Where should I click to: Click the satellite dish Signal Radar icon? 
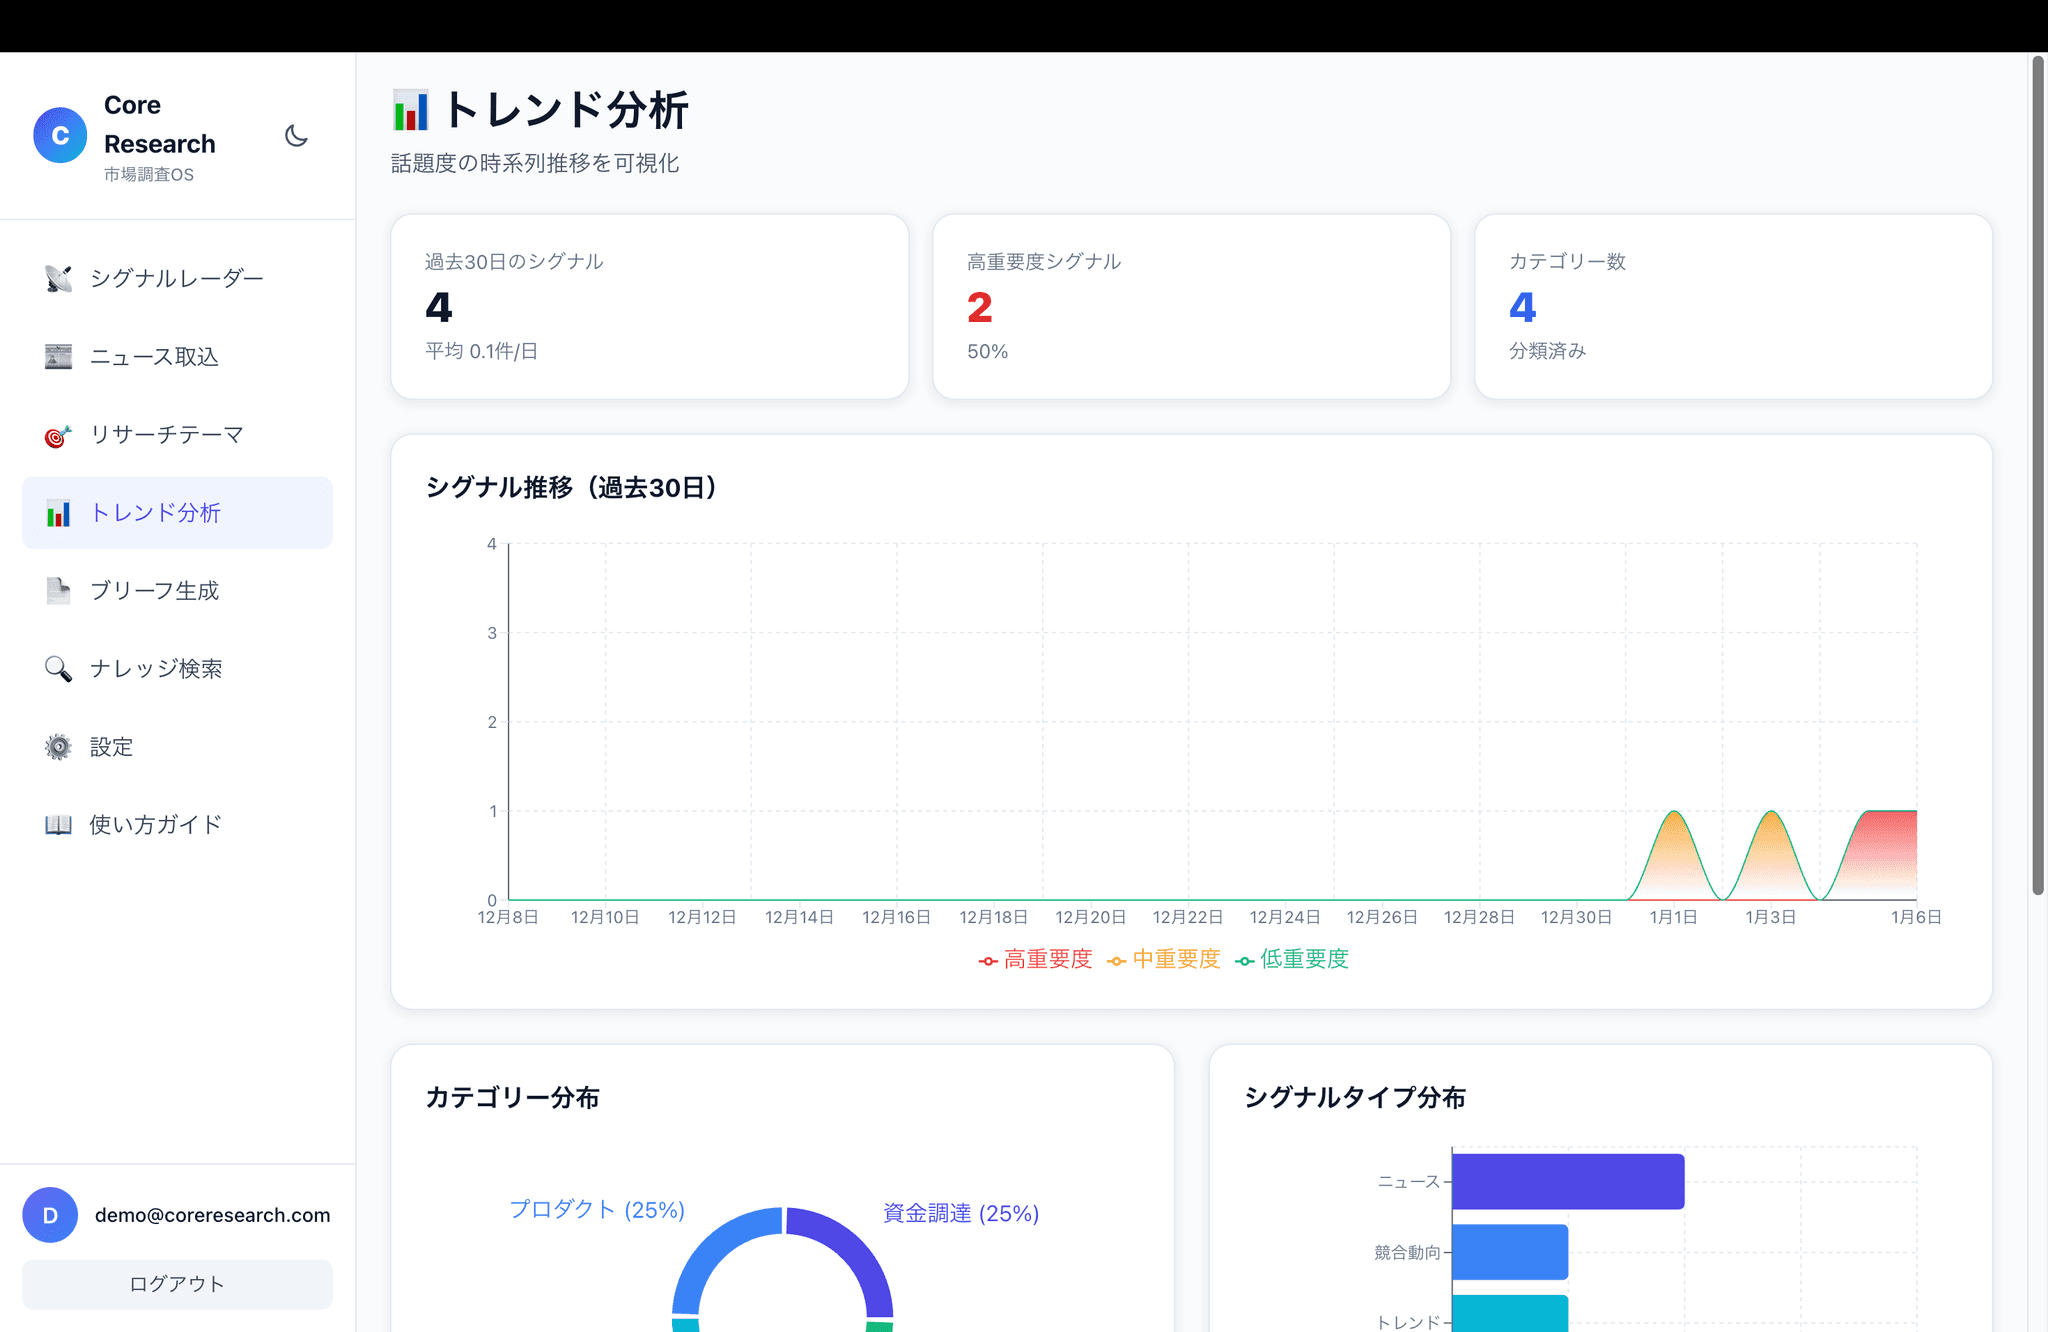click(58, 279)
